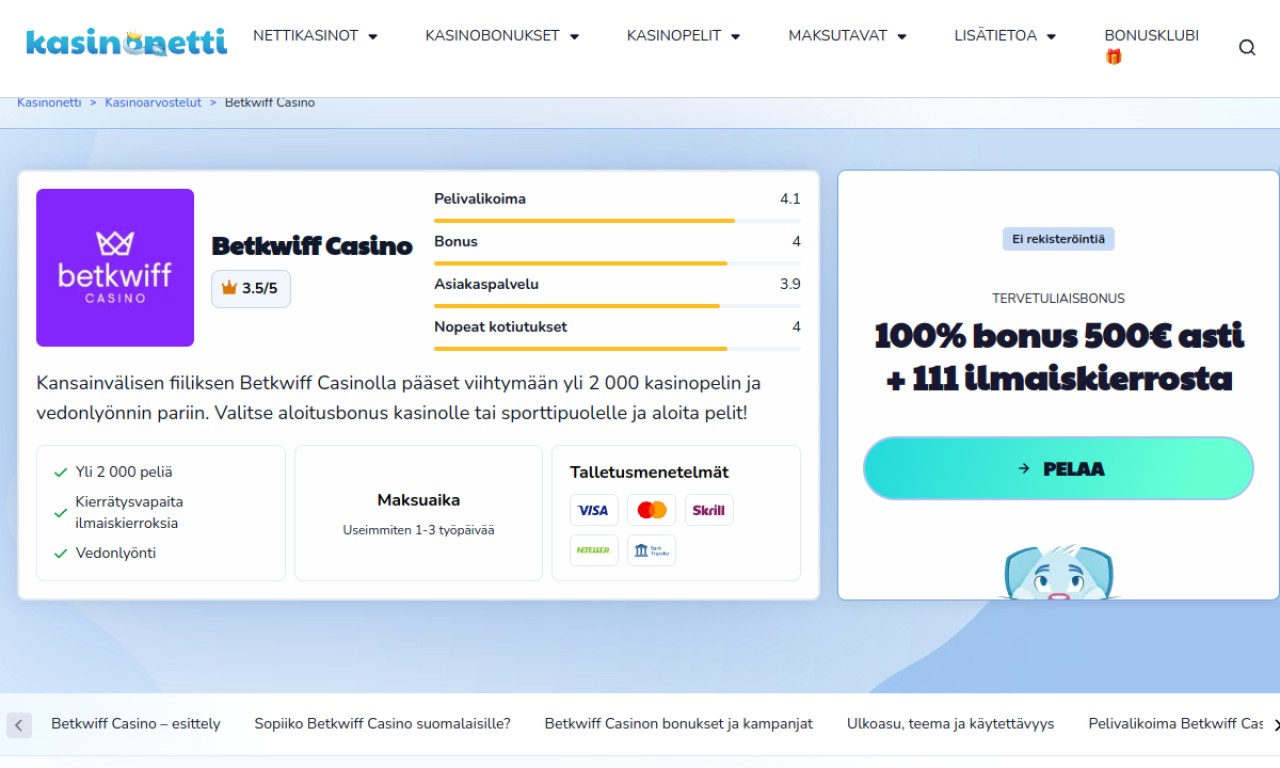Go to Betkwiff Casino – esittely section
Image resolution: width=1280 pixels, height=768 pixels.
click(x=136, y=723)
